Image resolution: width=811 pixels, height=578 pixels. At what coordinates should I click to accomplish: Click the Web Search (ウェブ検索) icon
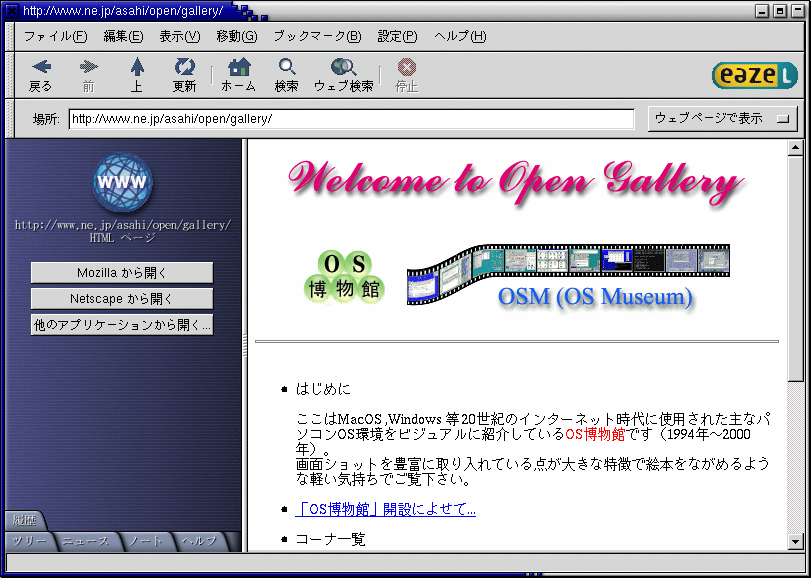coord(343,68)
